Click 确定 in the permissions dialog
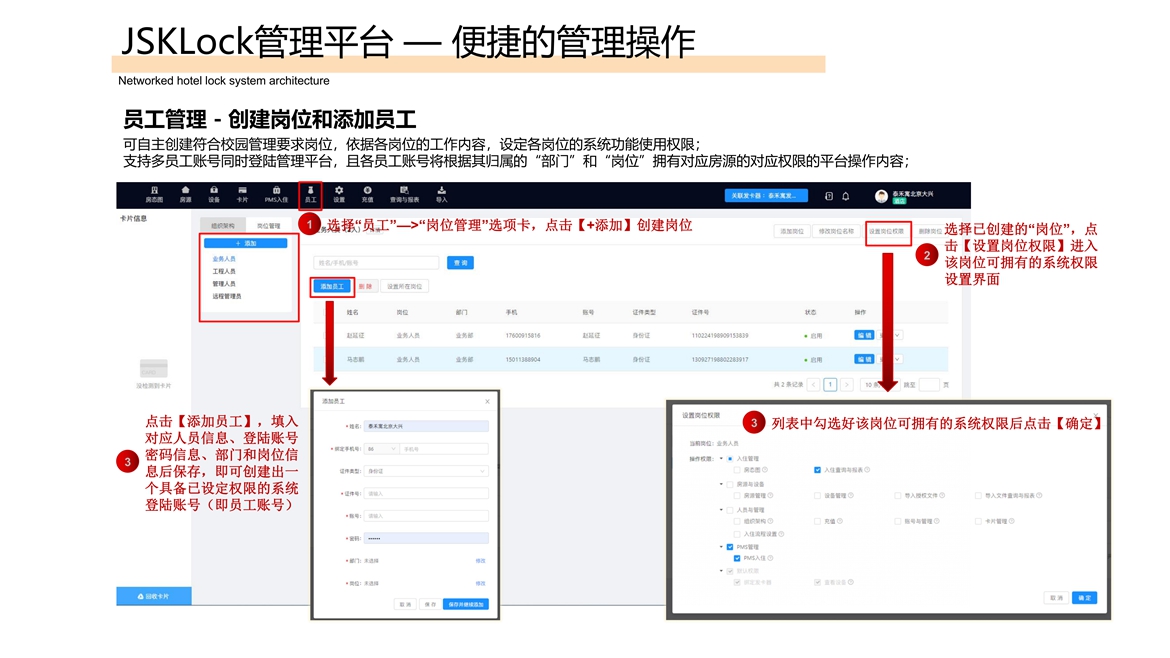 (x=1084, y=597)
